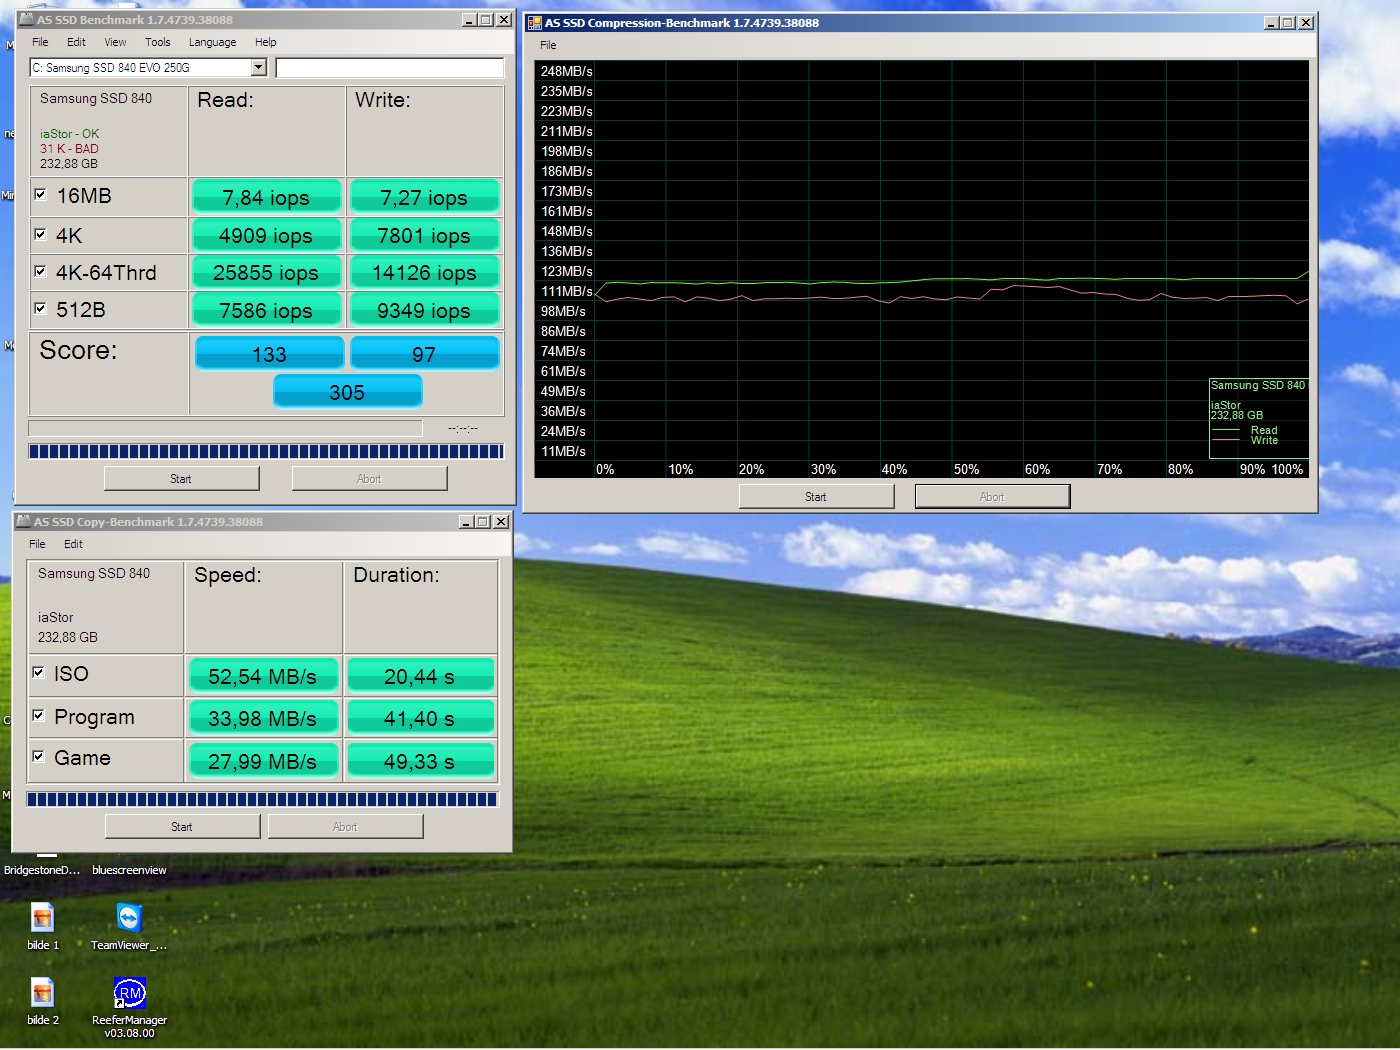Click Game duration 49,33 s

(420, 761)
